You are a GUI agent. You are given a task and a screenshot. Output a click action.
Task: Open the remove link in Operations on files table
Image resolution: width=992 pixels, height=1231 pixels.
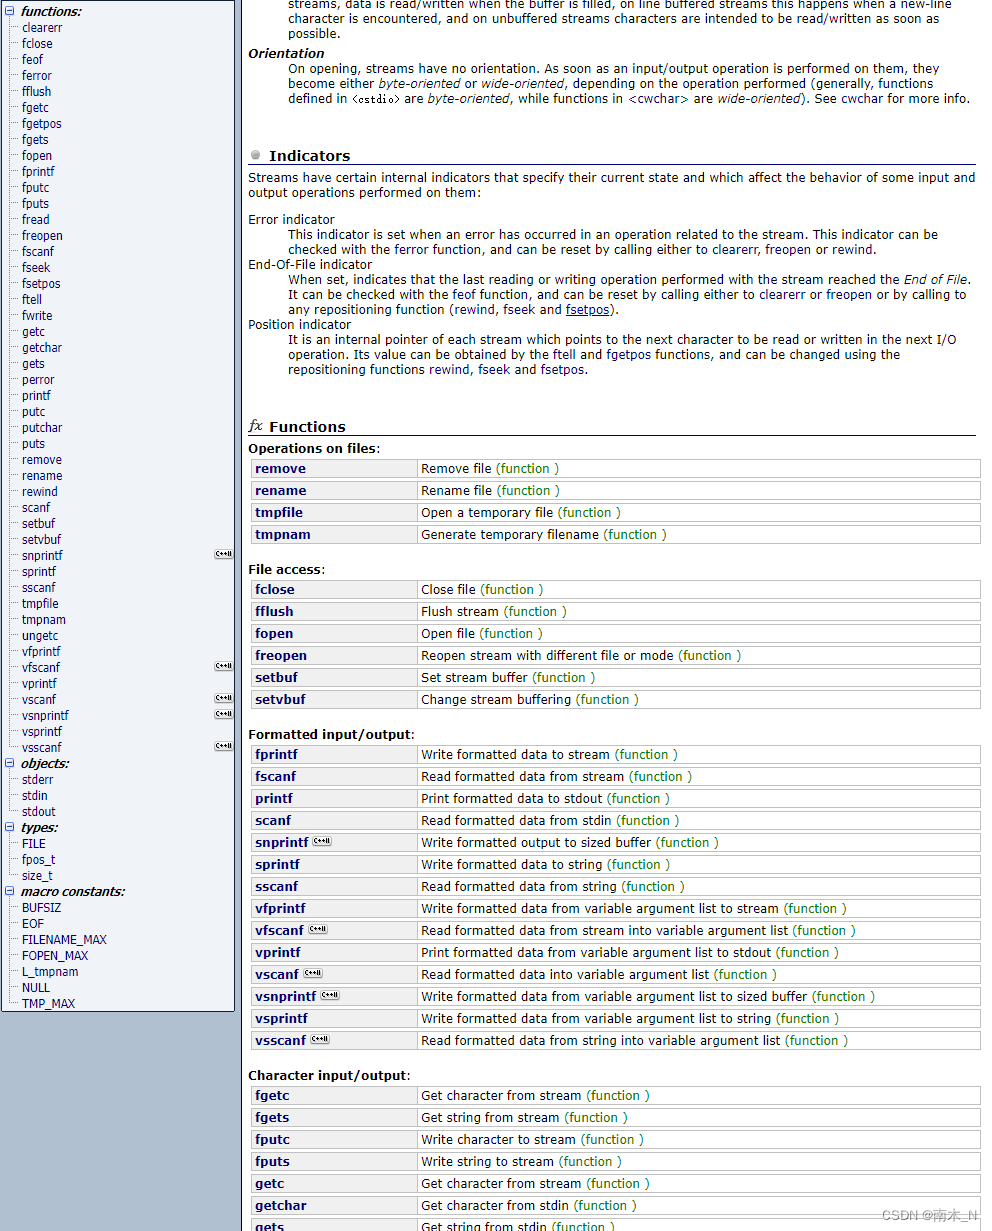pyautogui.click(x=280, y=469)
